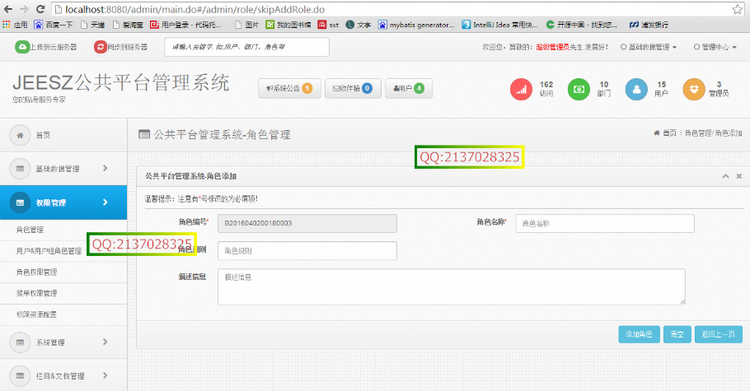Click the green badge 4 on 用户 button
Image resolution: width=750 pixels, height=391 pixels.
pyautogui.click(x=419, y=88)
